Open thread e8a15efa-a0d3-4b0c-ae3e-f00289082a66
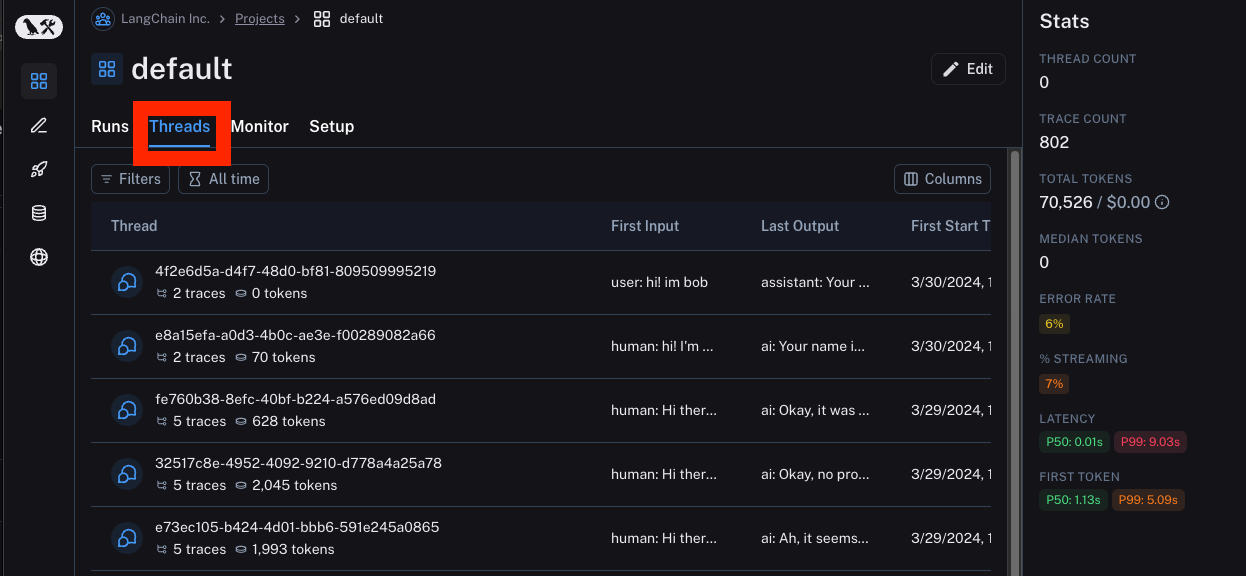Screen dimensions: 1246x576 click(x=295, y=335)
